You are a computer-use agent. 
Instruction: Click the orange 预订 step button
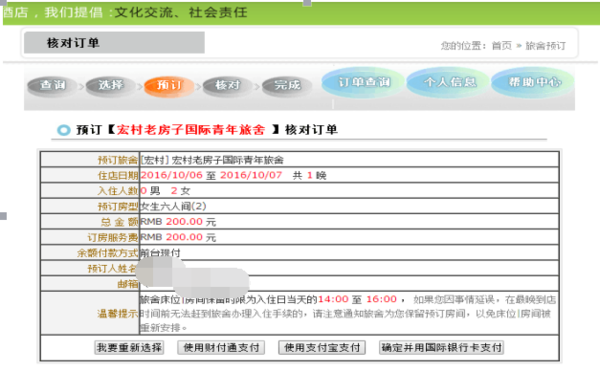[x=169, y=85]
